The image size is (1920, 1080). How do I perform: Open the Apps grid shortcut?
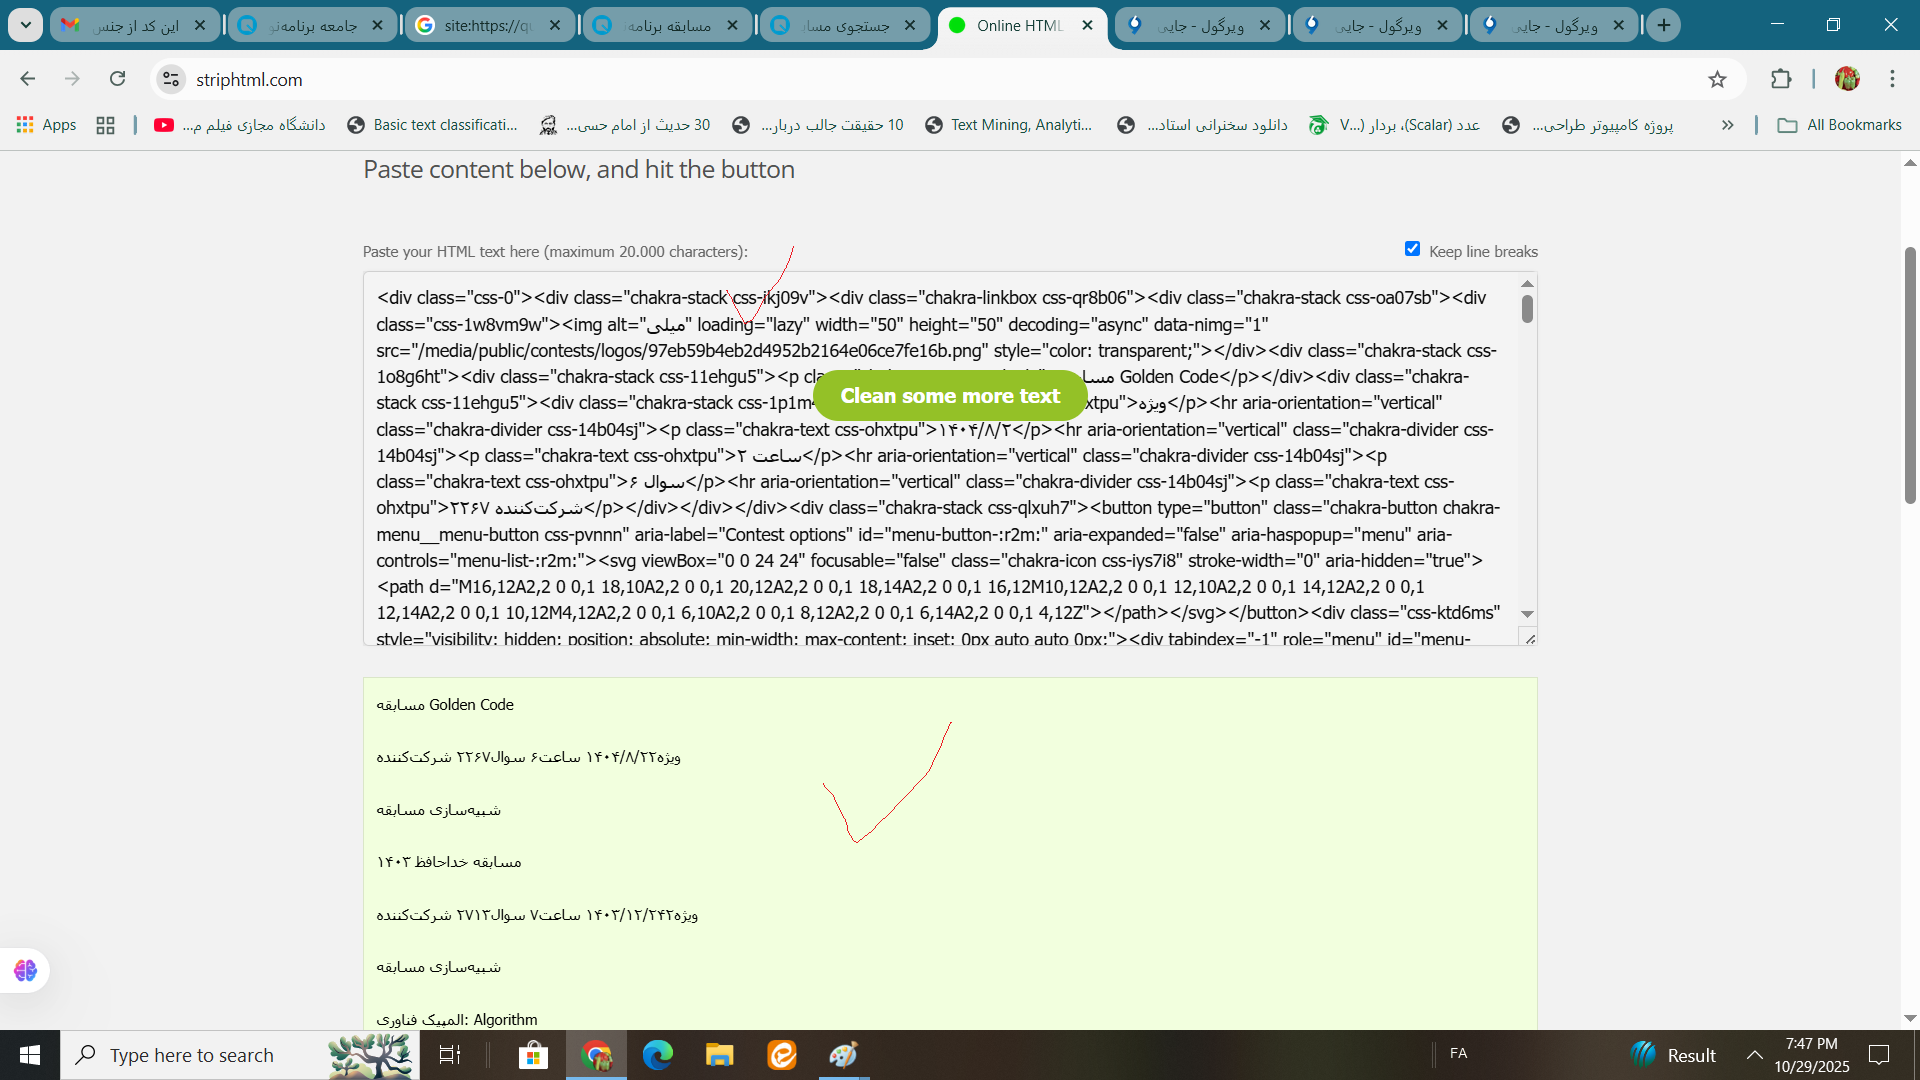[x=46, y=125]
